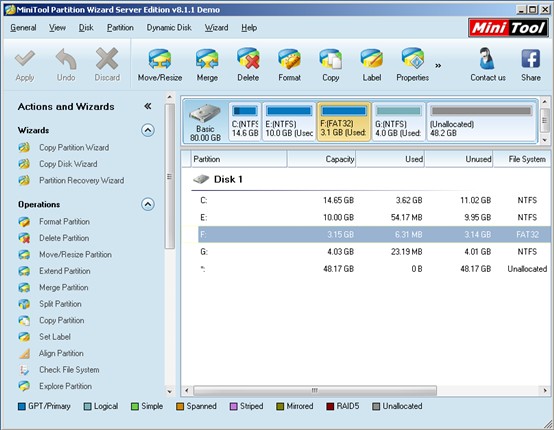
Task: Click the MiniTool logo
Action: (x=508, y=28)
